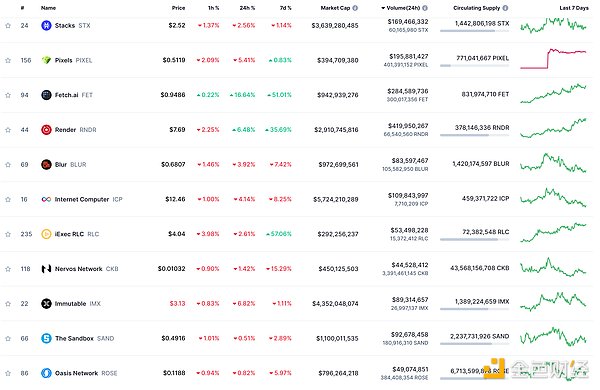Image resolution: width=600 pixels, height=390 pixels.
Task: Star Pixels in the watchlist
Action: [x=8, y=60]
